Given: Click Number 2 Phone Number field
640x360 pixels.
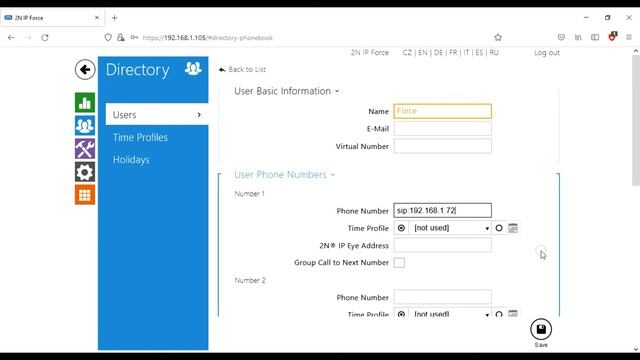Looking at the screenshot, I should point(442,297).
